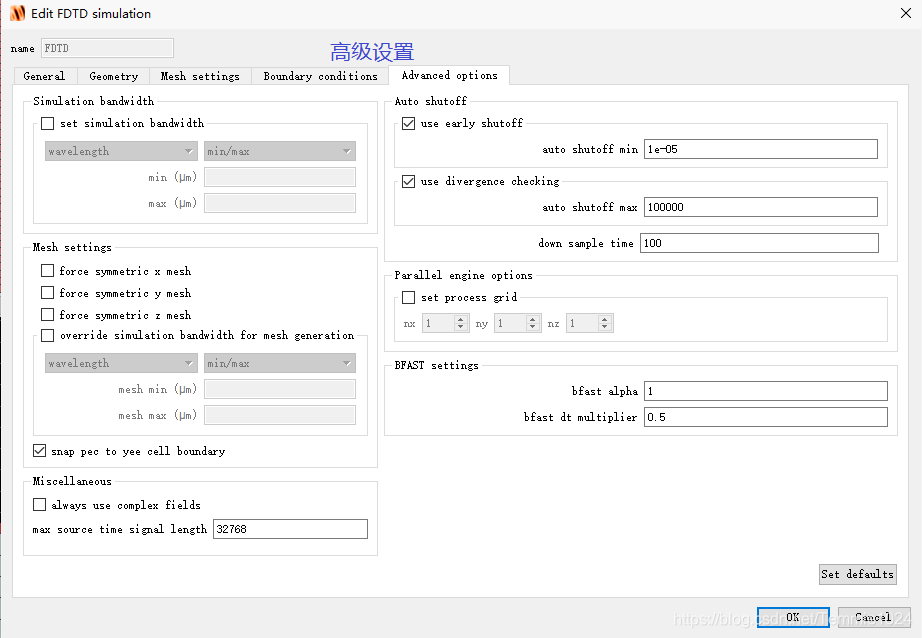
Task: Toggle force symmetric y mesh
Action: (48, 292)
